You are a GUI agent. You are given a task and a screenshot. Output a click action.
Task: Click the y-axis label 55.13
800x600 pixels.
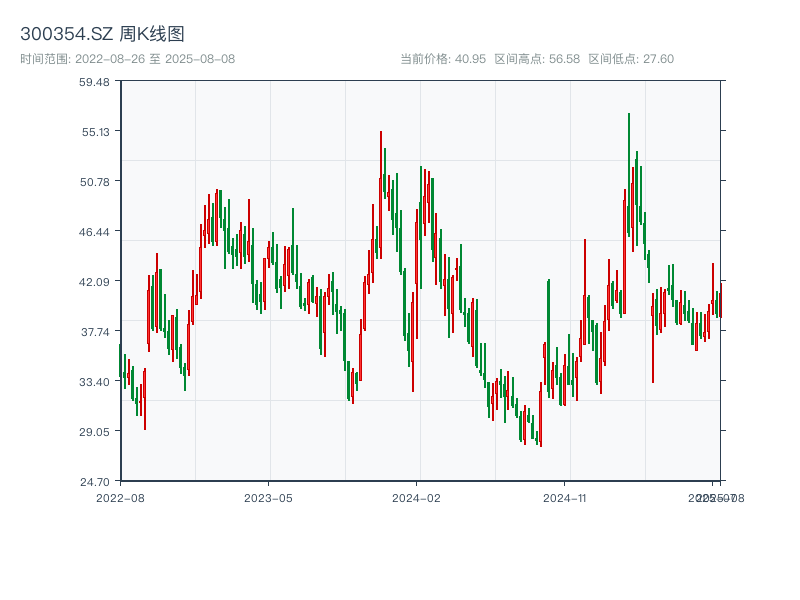click(95, 132)
